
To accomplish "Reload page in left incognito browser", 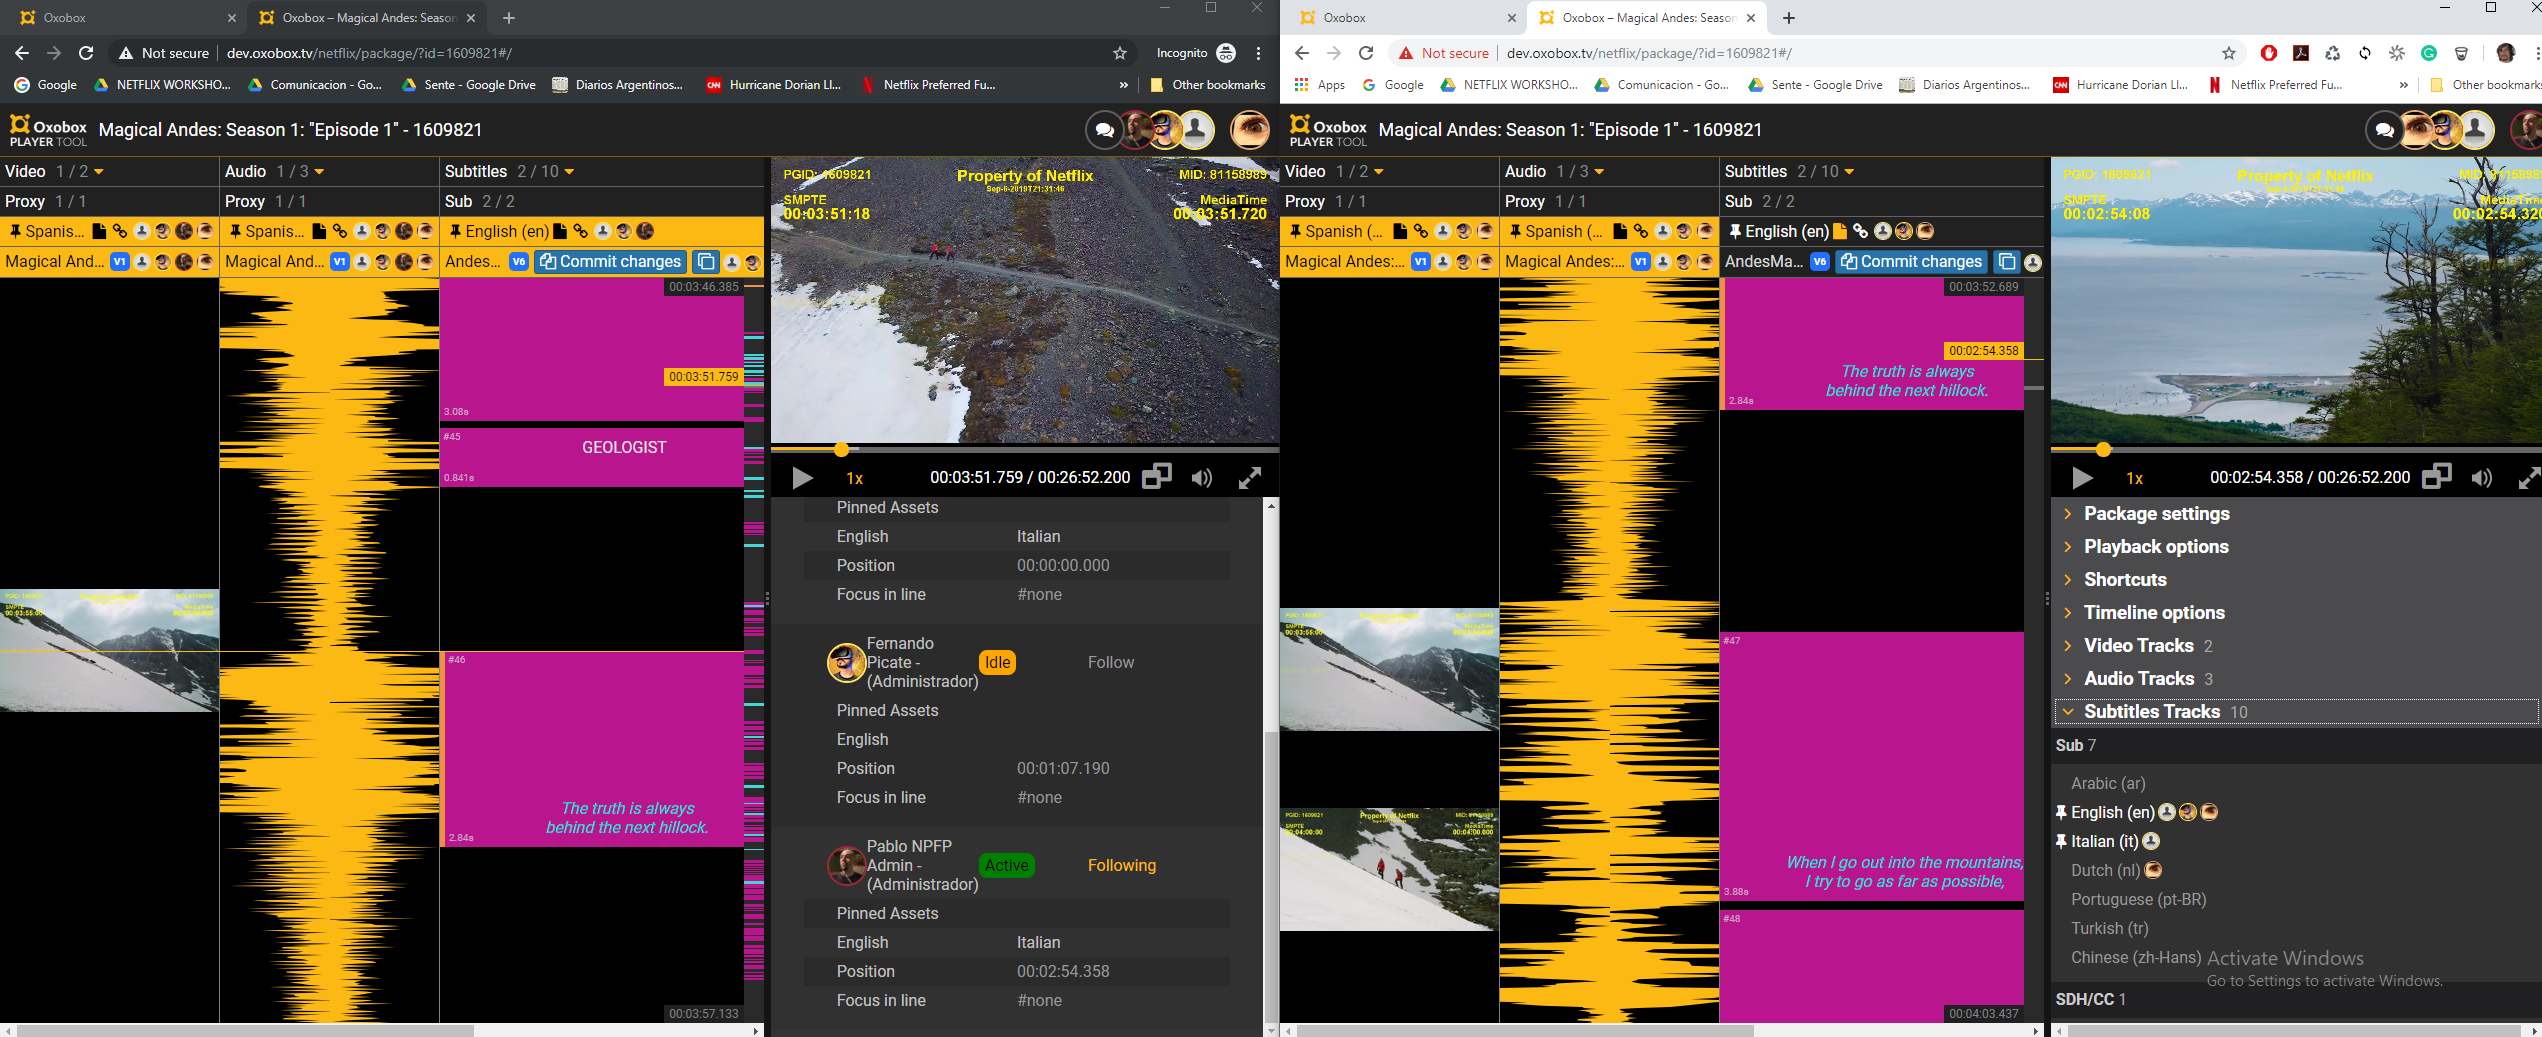I will click(x=87, y=53).
